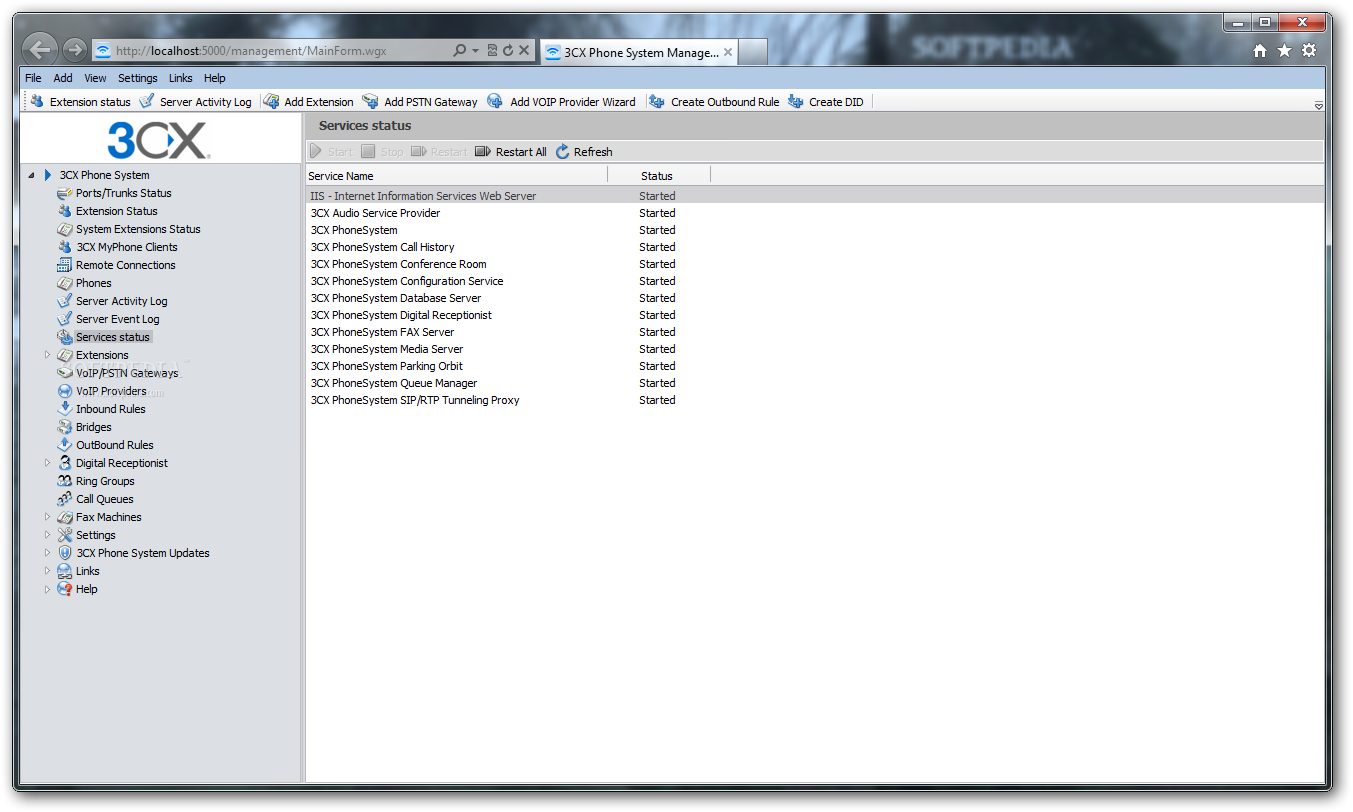
Task: Click Digital Receptionist icon in tree
Action: click(x=65, y=463)
